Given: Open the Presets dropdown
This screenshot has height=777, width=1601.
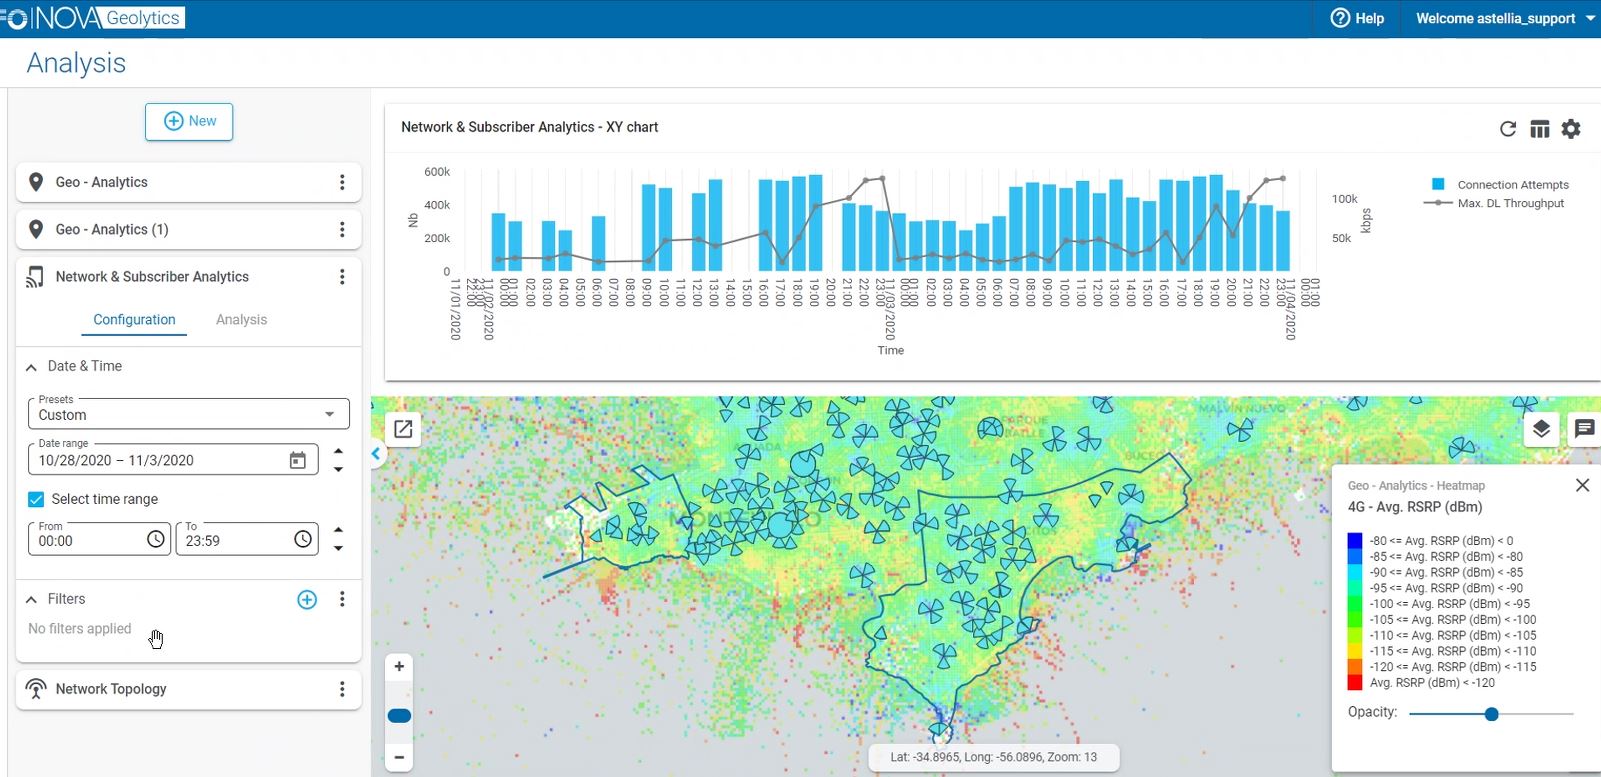Looking at the screenshot, I should [188, 414].
